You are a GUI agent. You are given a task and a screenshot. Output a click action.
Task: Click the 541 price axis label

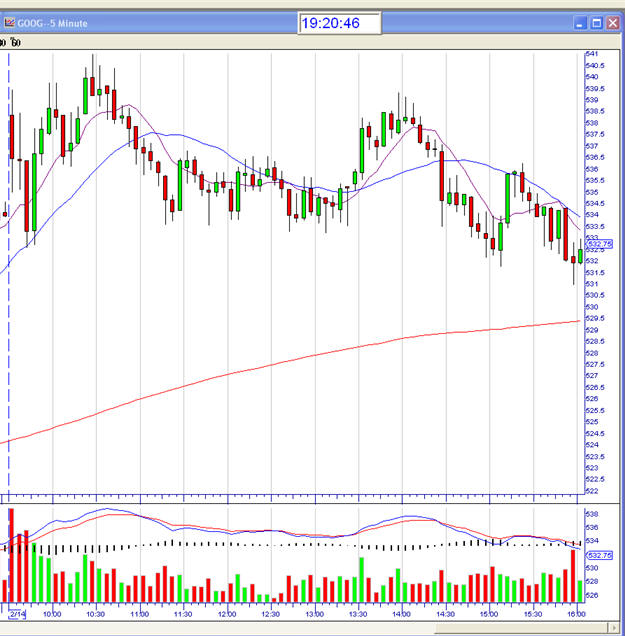(x=592, y=54)
